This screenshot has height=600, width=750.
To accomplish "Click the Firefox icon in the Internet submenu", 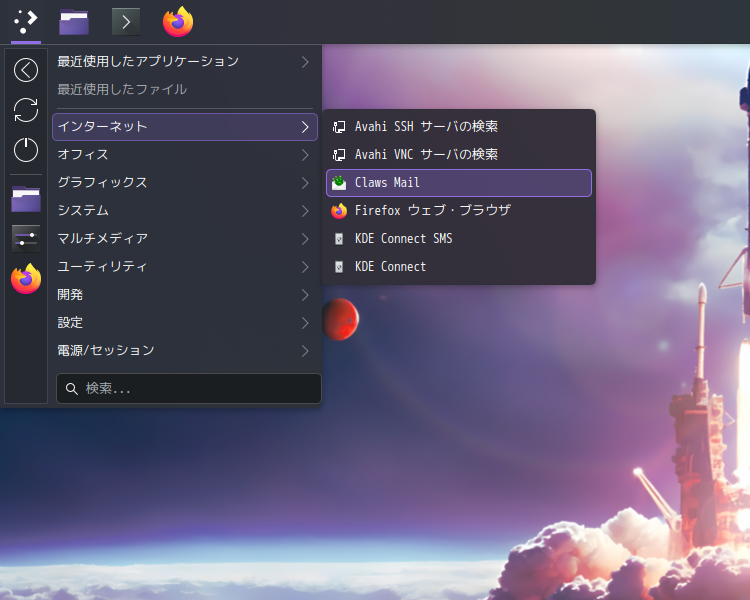I will tap(339, 211).
